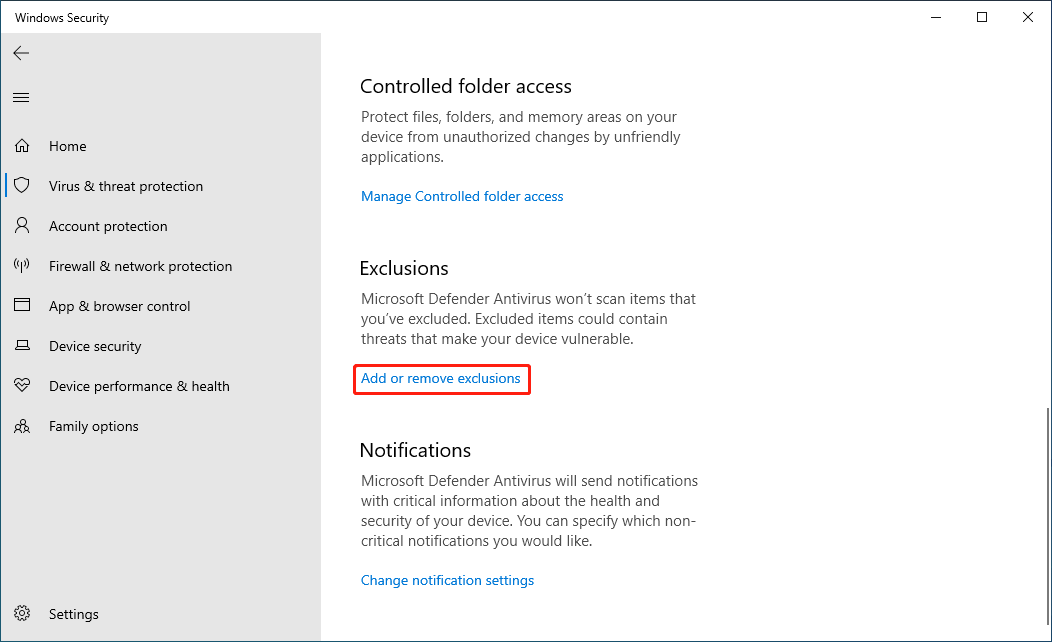Click the Windows Security title bar text
The image size is (1052, 642).
click(61, 17)
